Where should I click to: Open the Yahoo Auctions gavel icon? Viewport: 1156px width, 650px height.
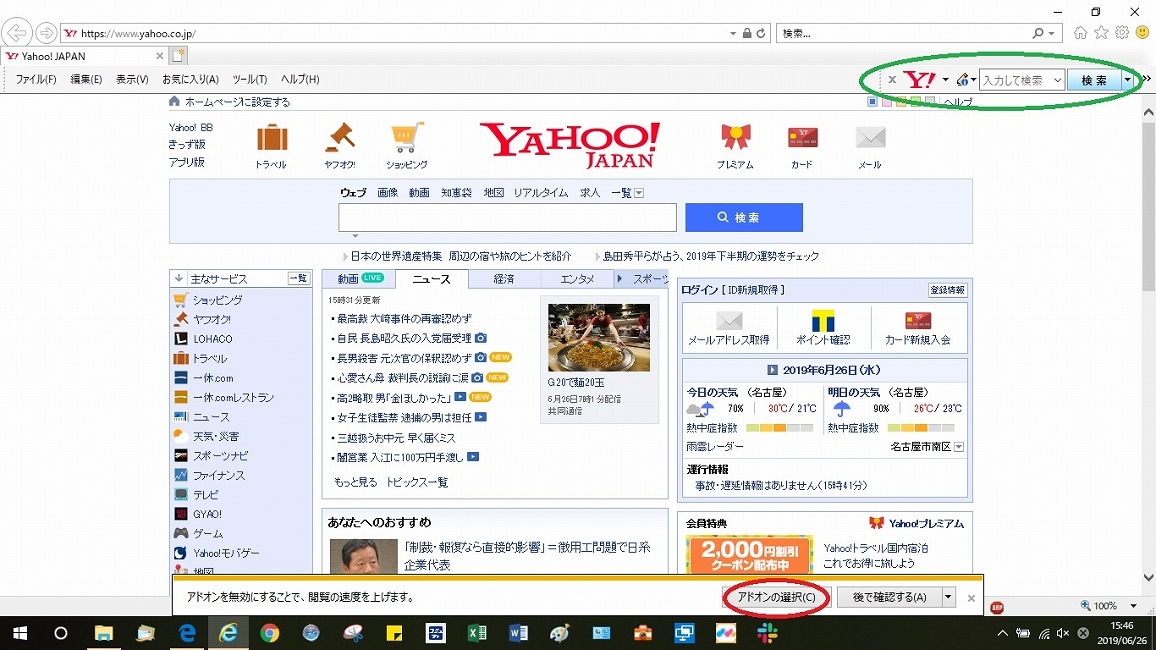[340, 137]
